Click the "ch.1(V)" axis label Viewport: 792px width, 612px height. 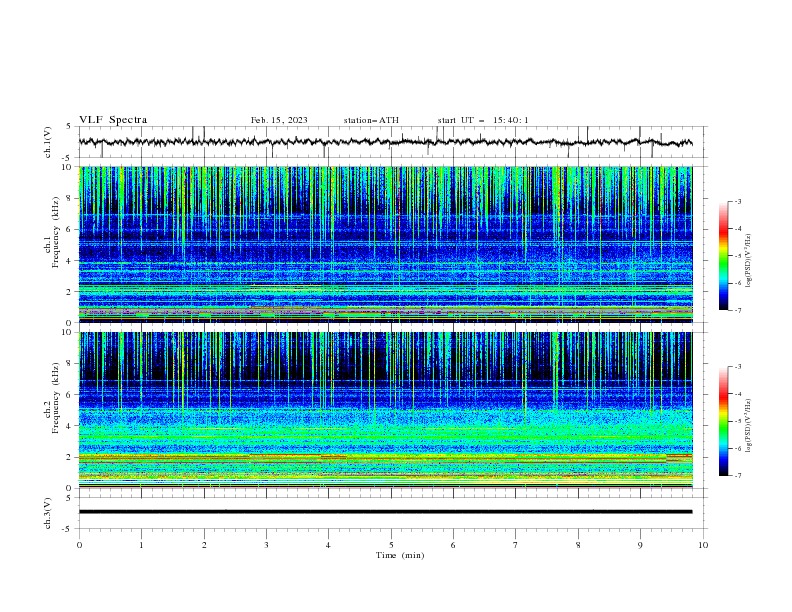pos(48,142)
